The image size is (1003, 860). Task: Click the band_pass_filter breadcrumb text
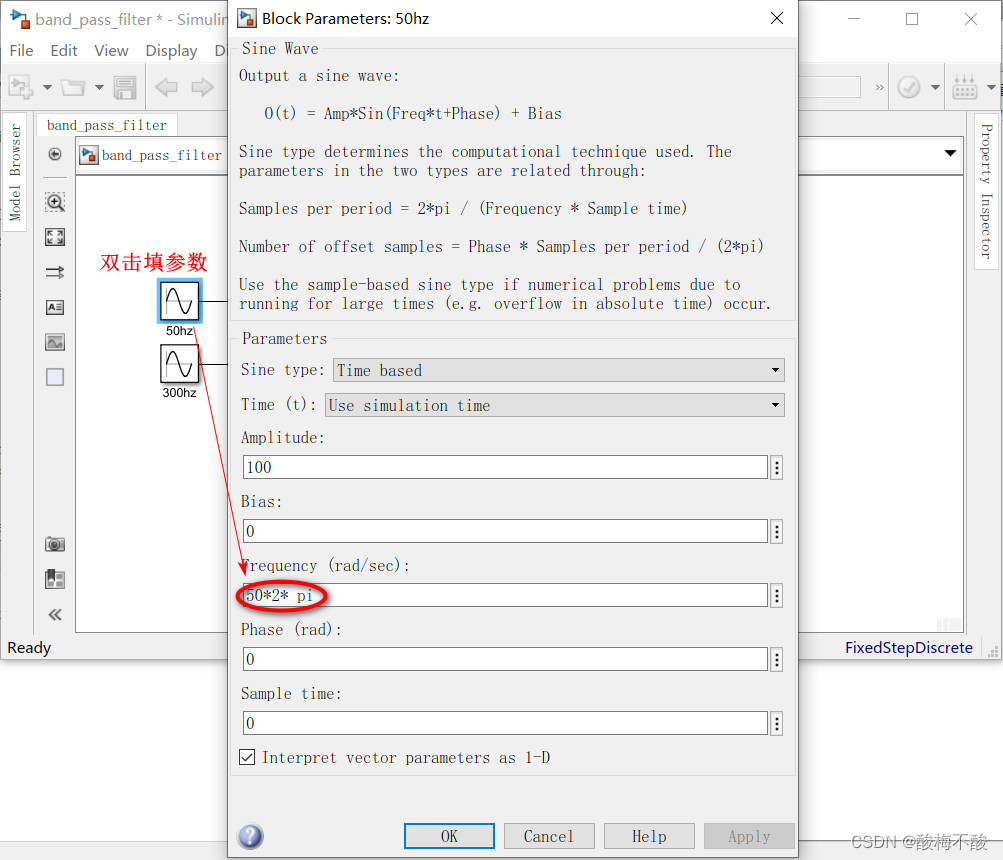coord(162,155)
